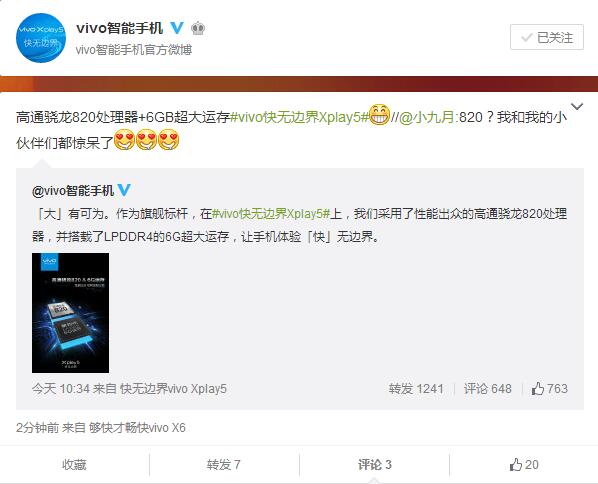Click 转发 1241 on the original post
Screen dimensions: 598x484
[416, 389]
